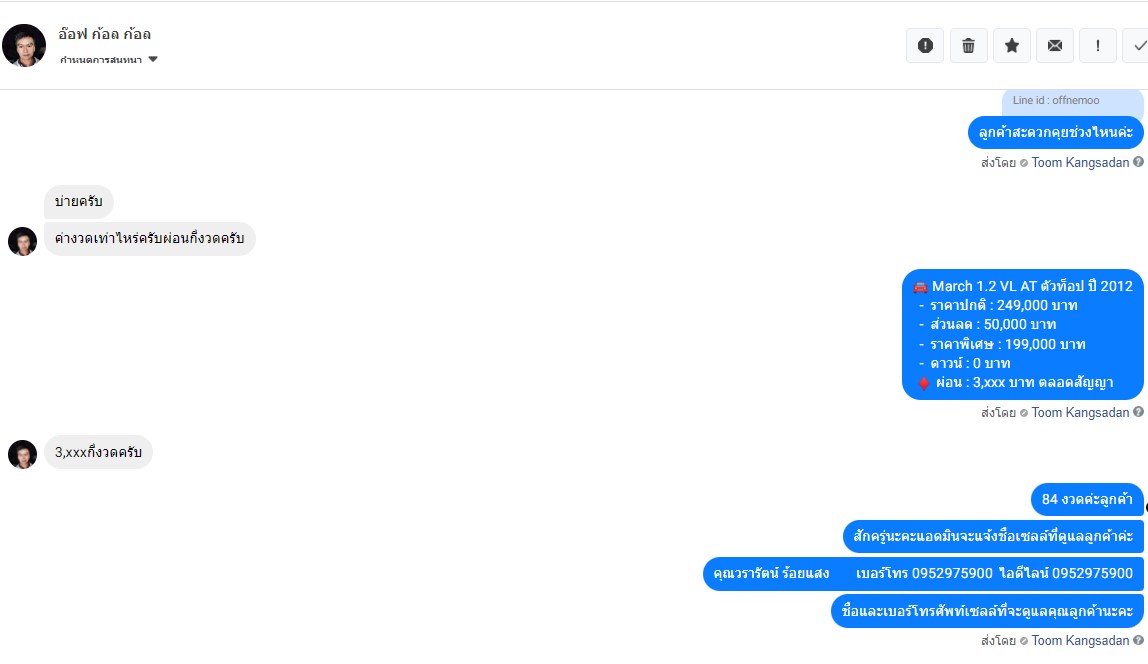Expand the dropdown arrow under the contact name
This screenshot has height=664, width=1148.
pyautogui.click(x=152, y=59)
